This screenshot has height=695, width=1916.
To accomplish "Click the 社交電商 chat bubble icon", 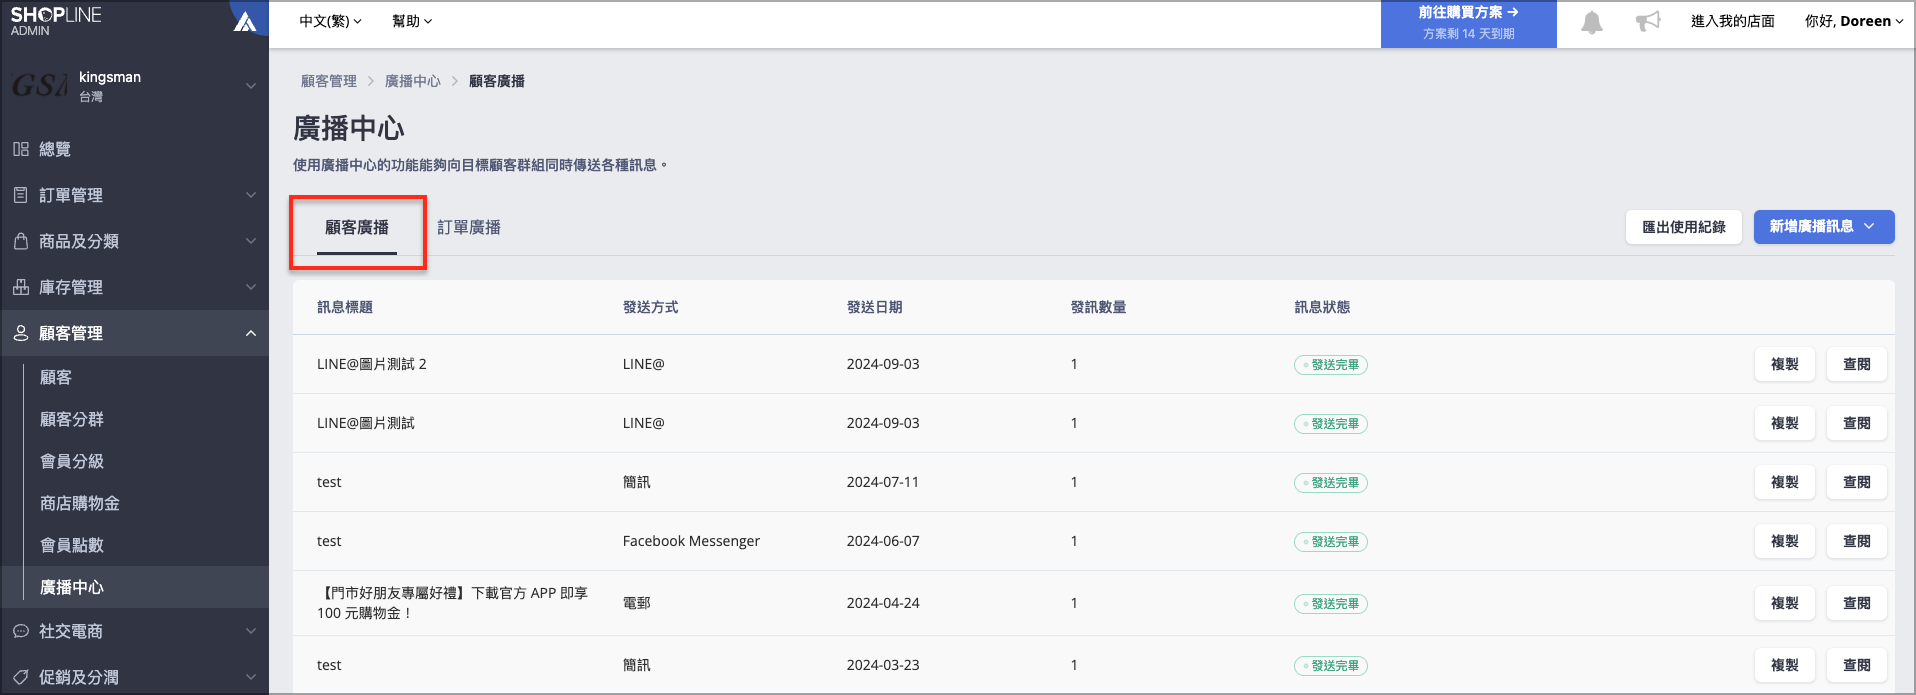I will tap(21, 631).
